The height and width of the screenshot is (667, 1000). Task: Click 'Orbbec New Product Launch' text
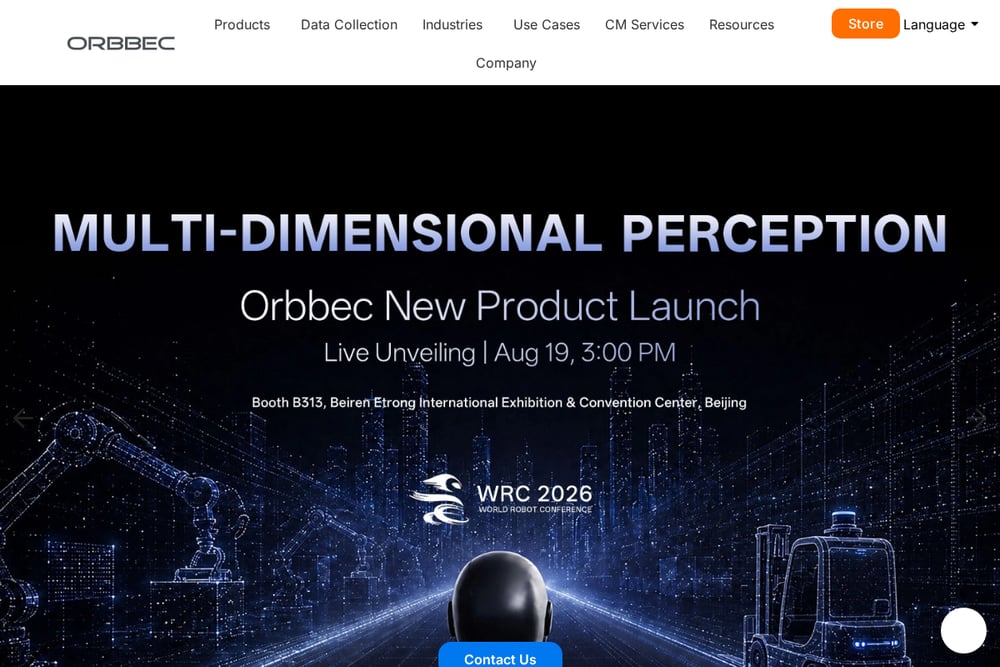(500, 306)
